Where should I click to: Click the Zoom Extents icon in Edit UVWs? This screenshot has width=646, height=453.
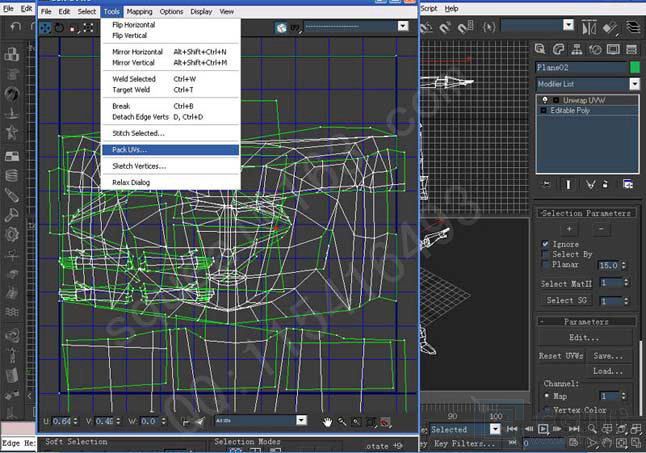(x=371, y=422)
